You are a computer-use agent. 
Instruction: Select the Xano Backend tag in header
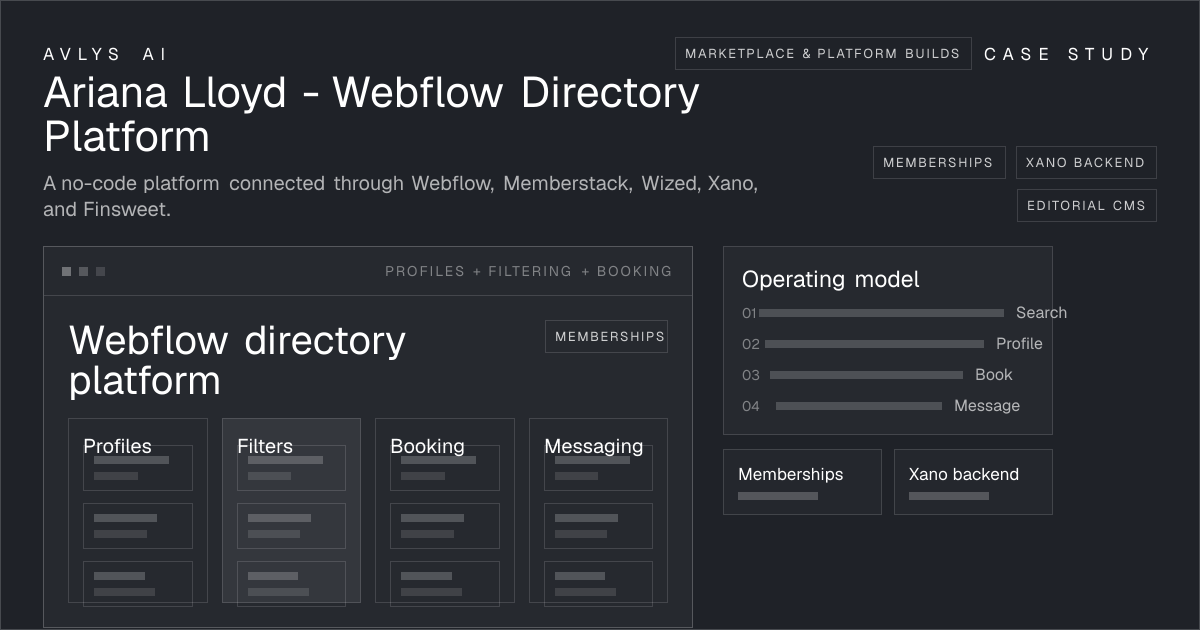click(1086, 162)
